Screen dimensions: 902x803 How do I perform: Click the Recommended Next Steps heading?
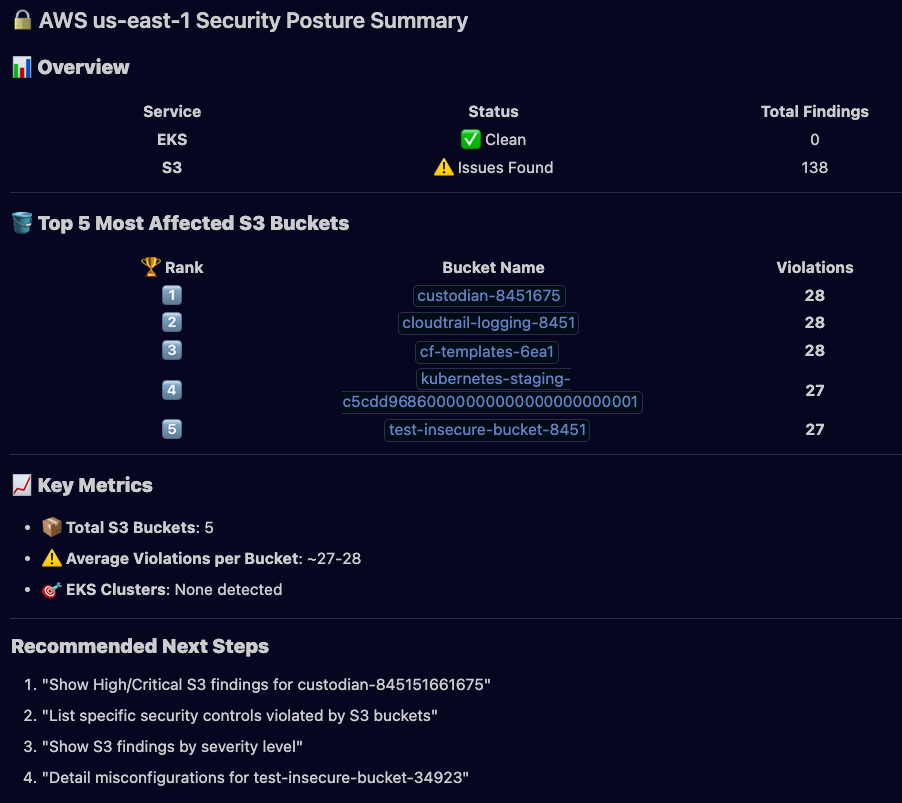(x=140, y=646)
